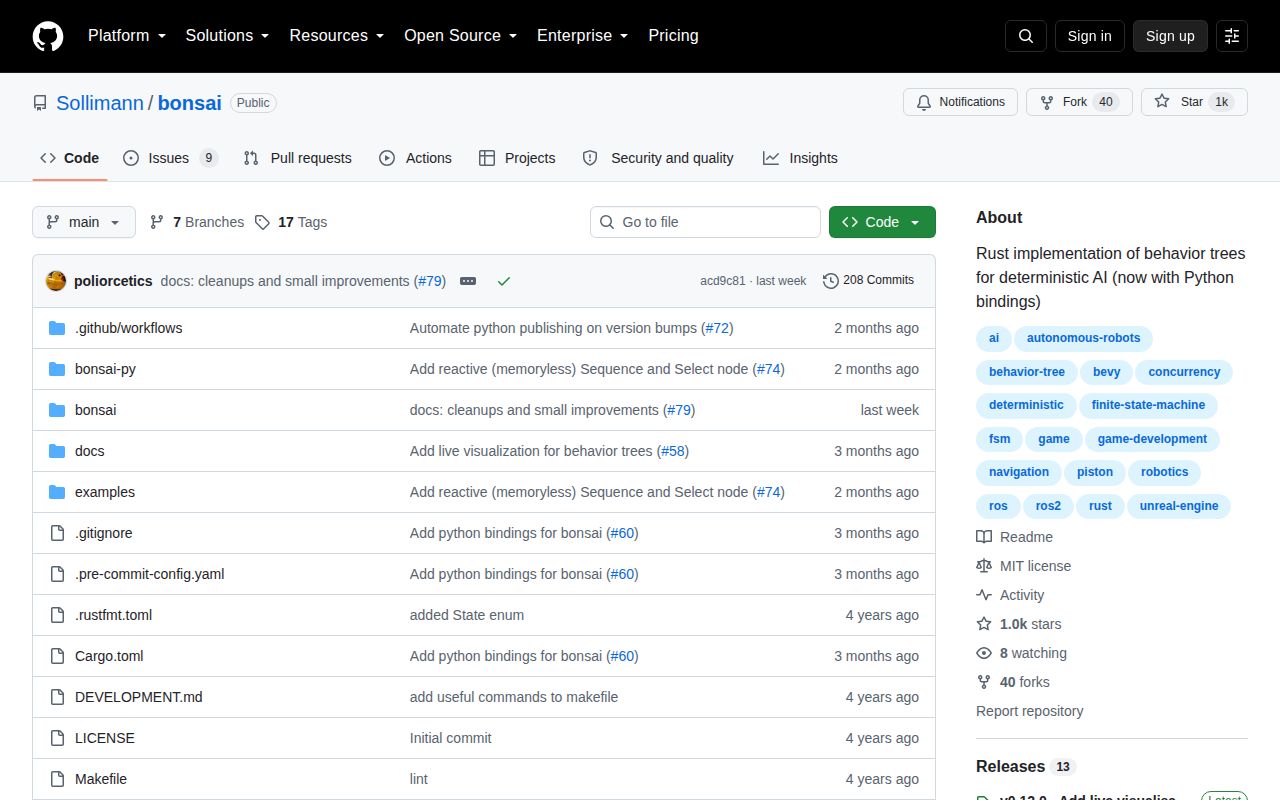Open the Actions tab
The height and width of the screenshot is (800, 1280).
click(x=415, y=158)
